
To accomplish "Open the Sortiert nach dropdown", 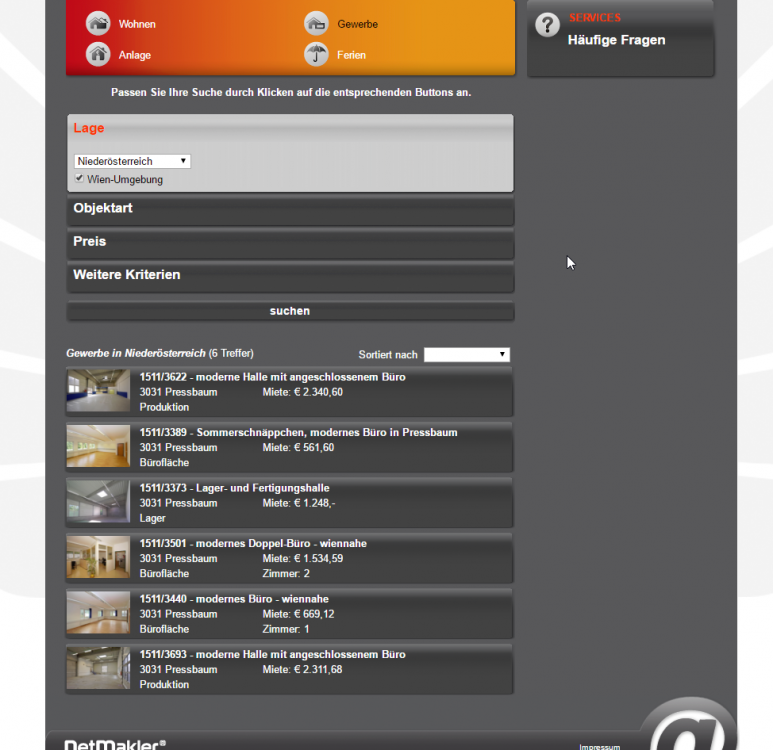I will coord(466,354).
